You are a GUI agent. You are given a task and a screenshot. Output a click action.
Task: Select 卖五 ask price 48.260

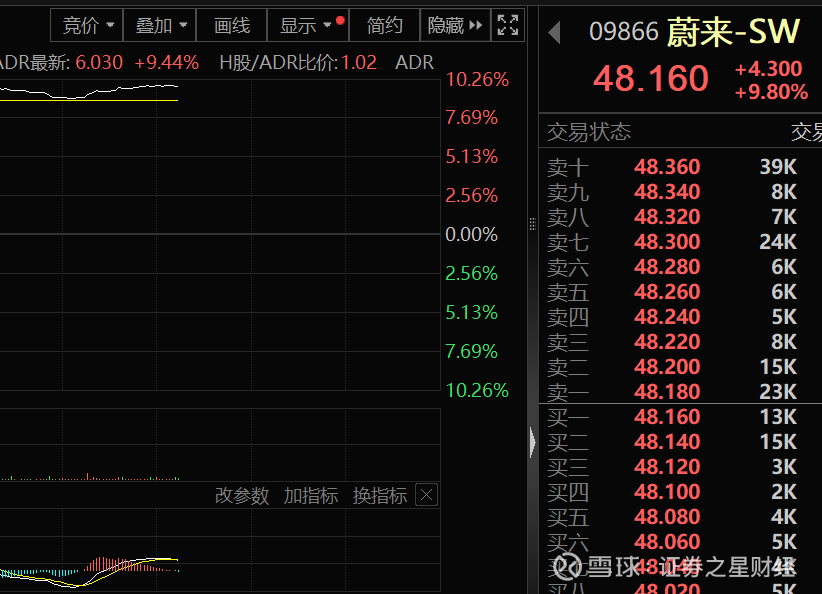point(667,291)
